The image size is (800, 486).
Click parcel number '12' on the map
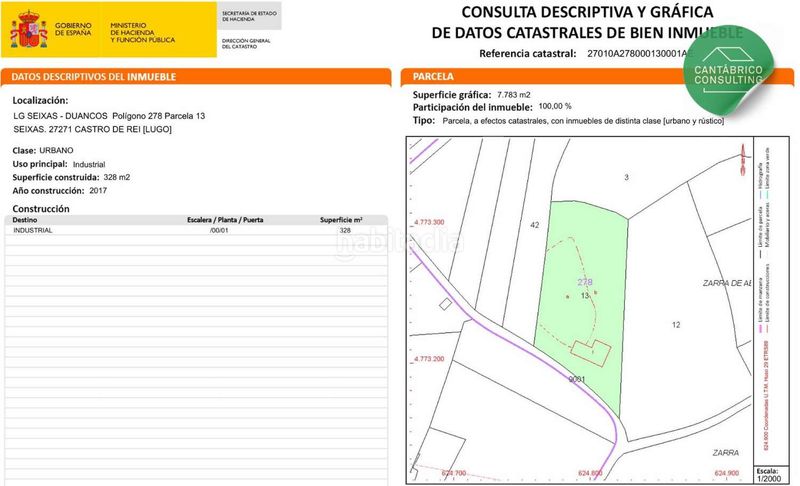676,325
